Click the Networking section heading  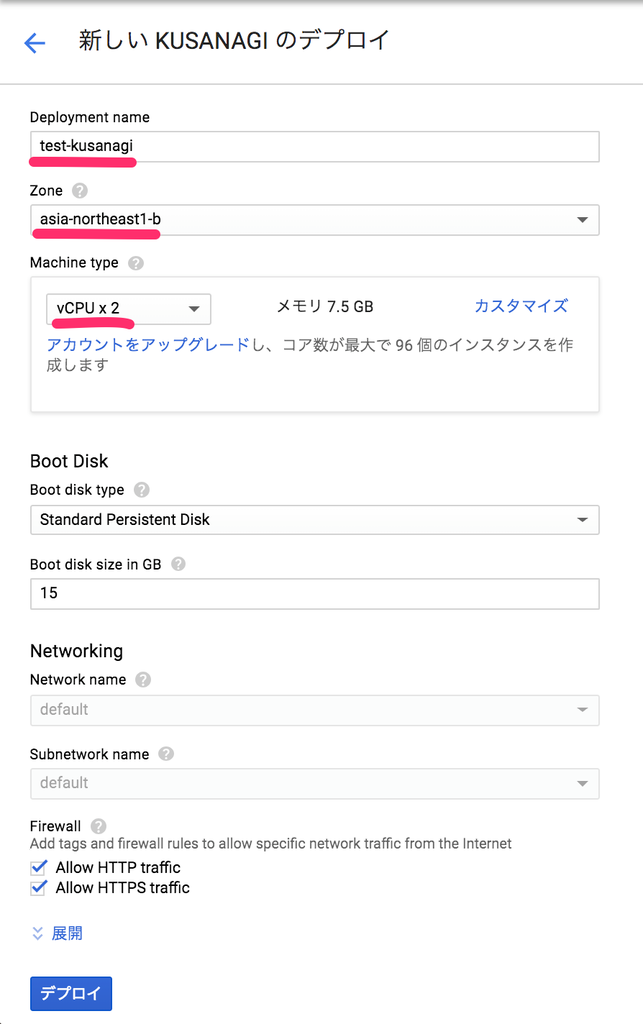pos(76,651)
